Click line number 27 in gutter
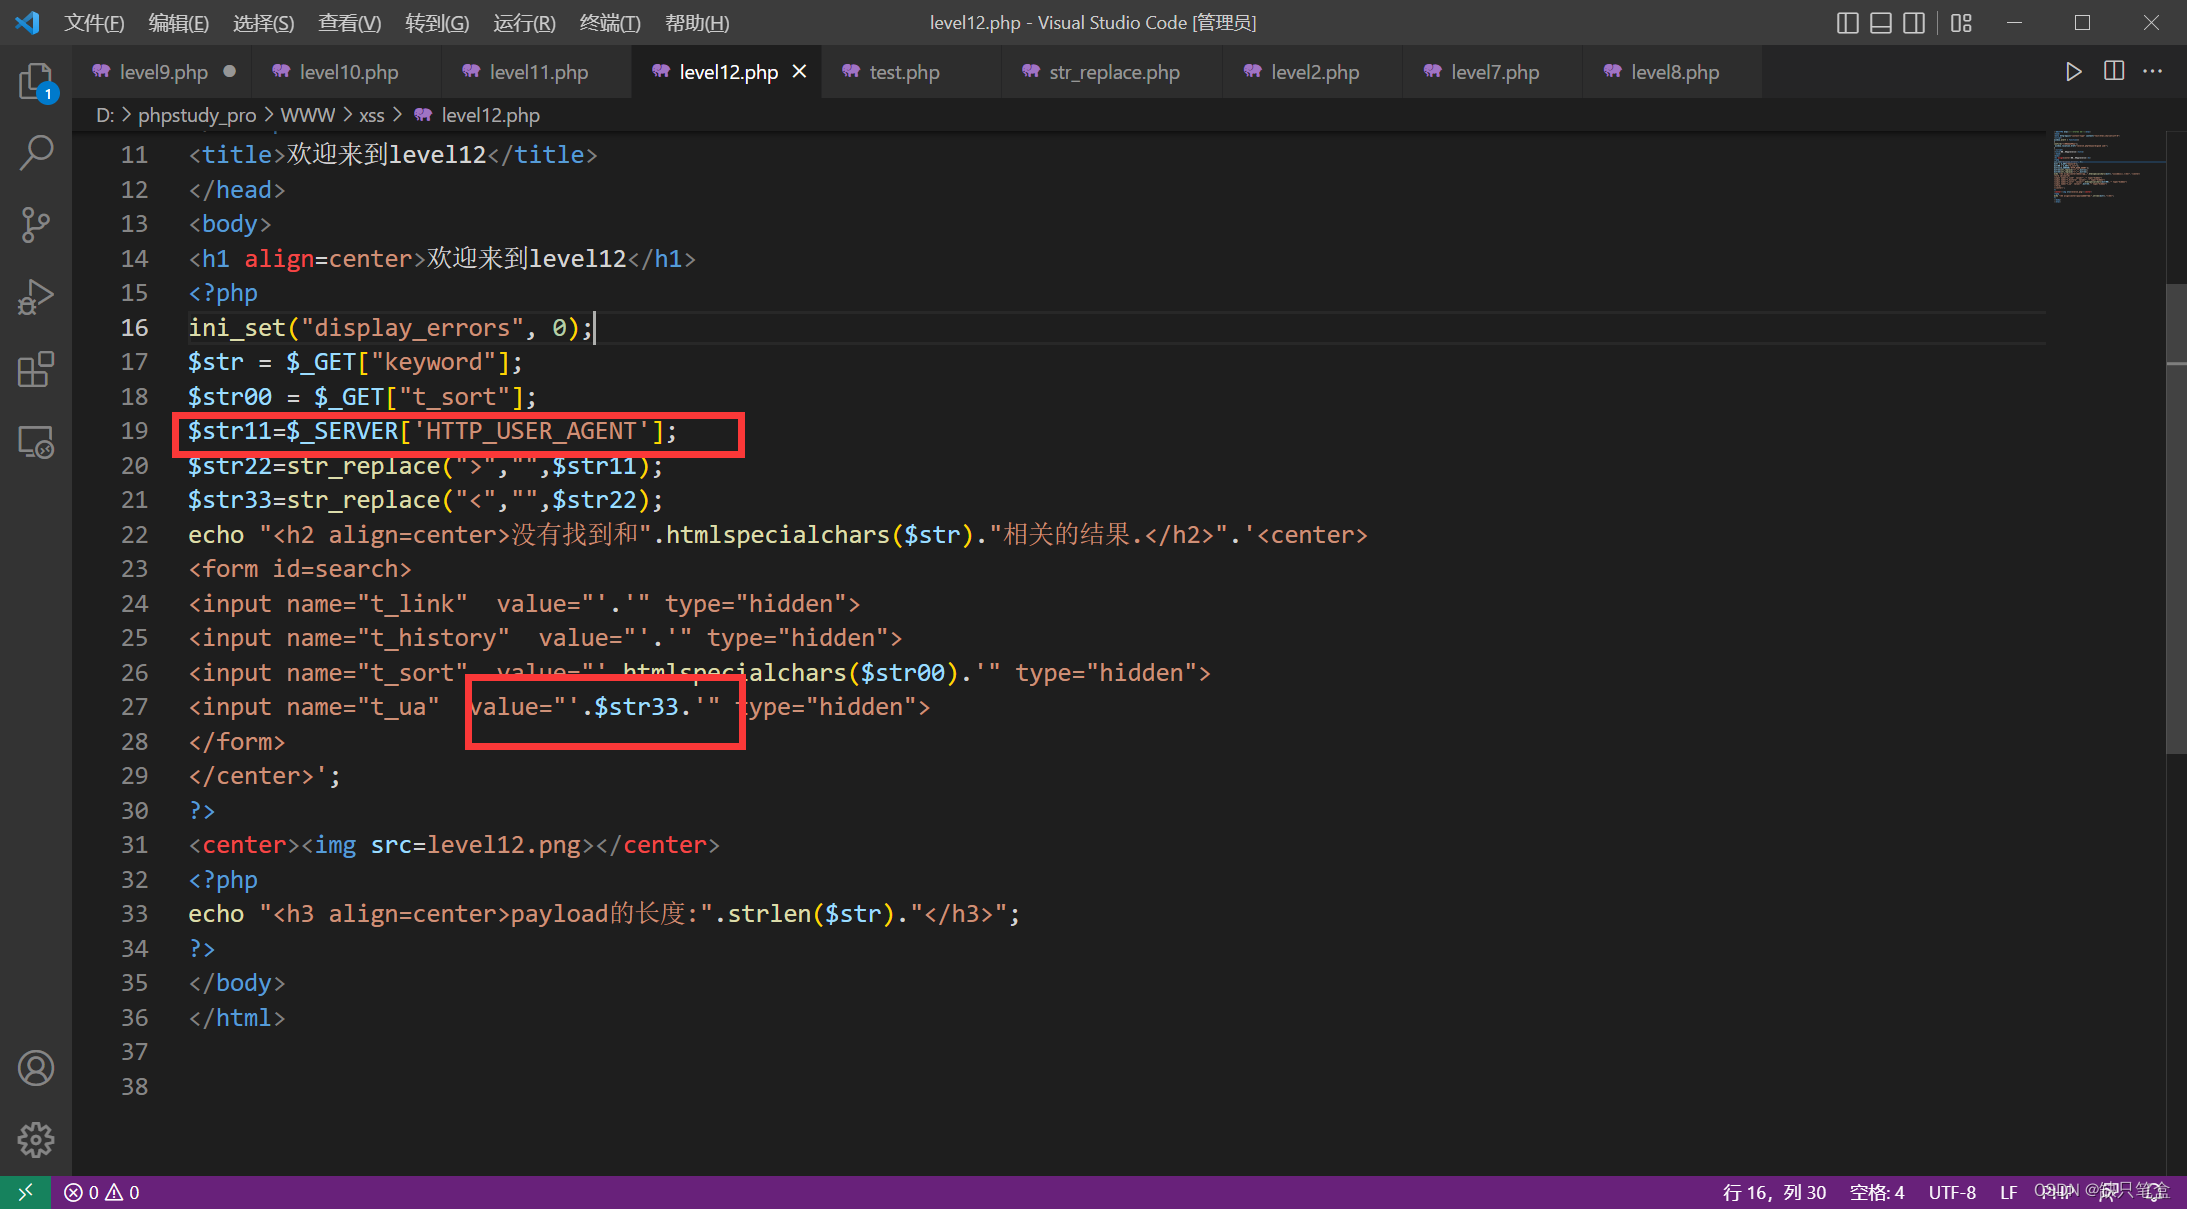The width and height of the screenshot is (2187, 1209). click(134, 707)
